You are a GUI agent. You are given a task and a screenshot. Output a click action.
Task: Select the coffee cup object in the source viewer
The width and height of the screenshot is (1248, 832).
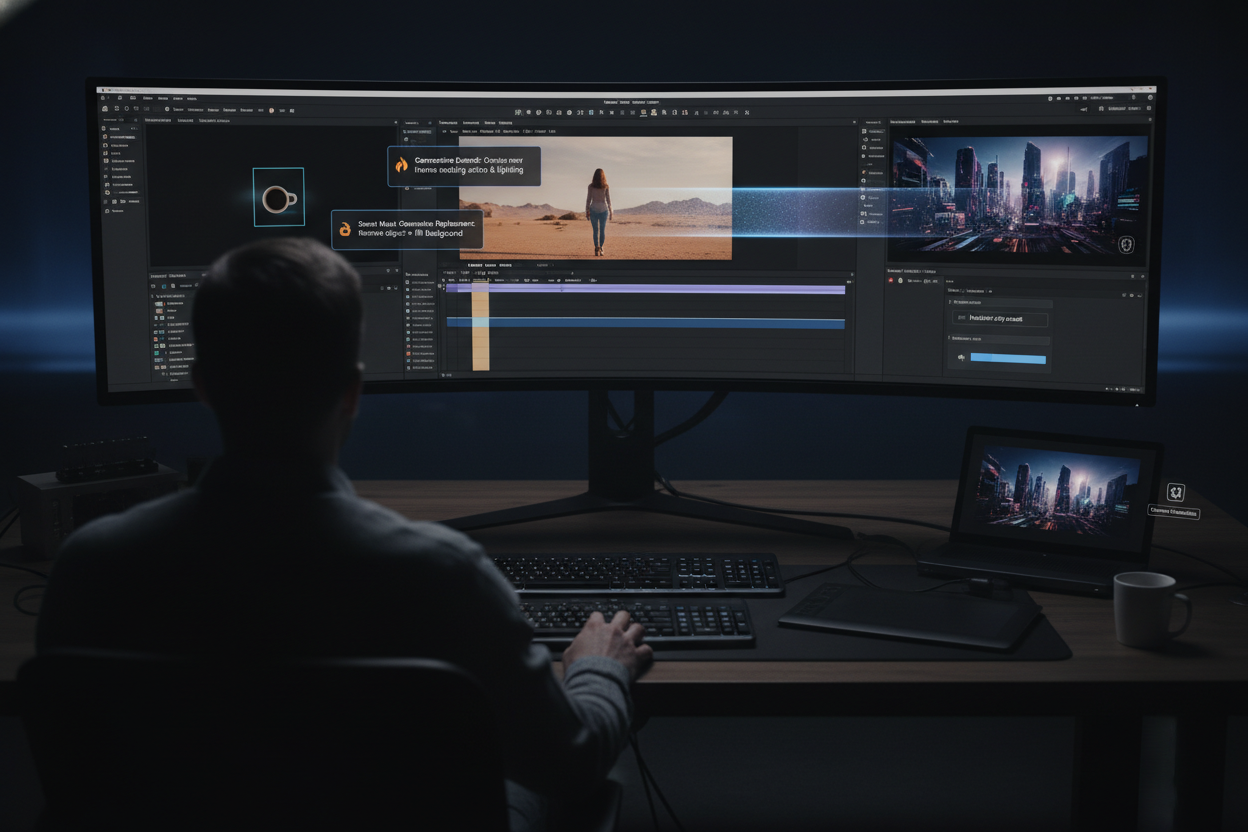(278, 198)
